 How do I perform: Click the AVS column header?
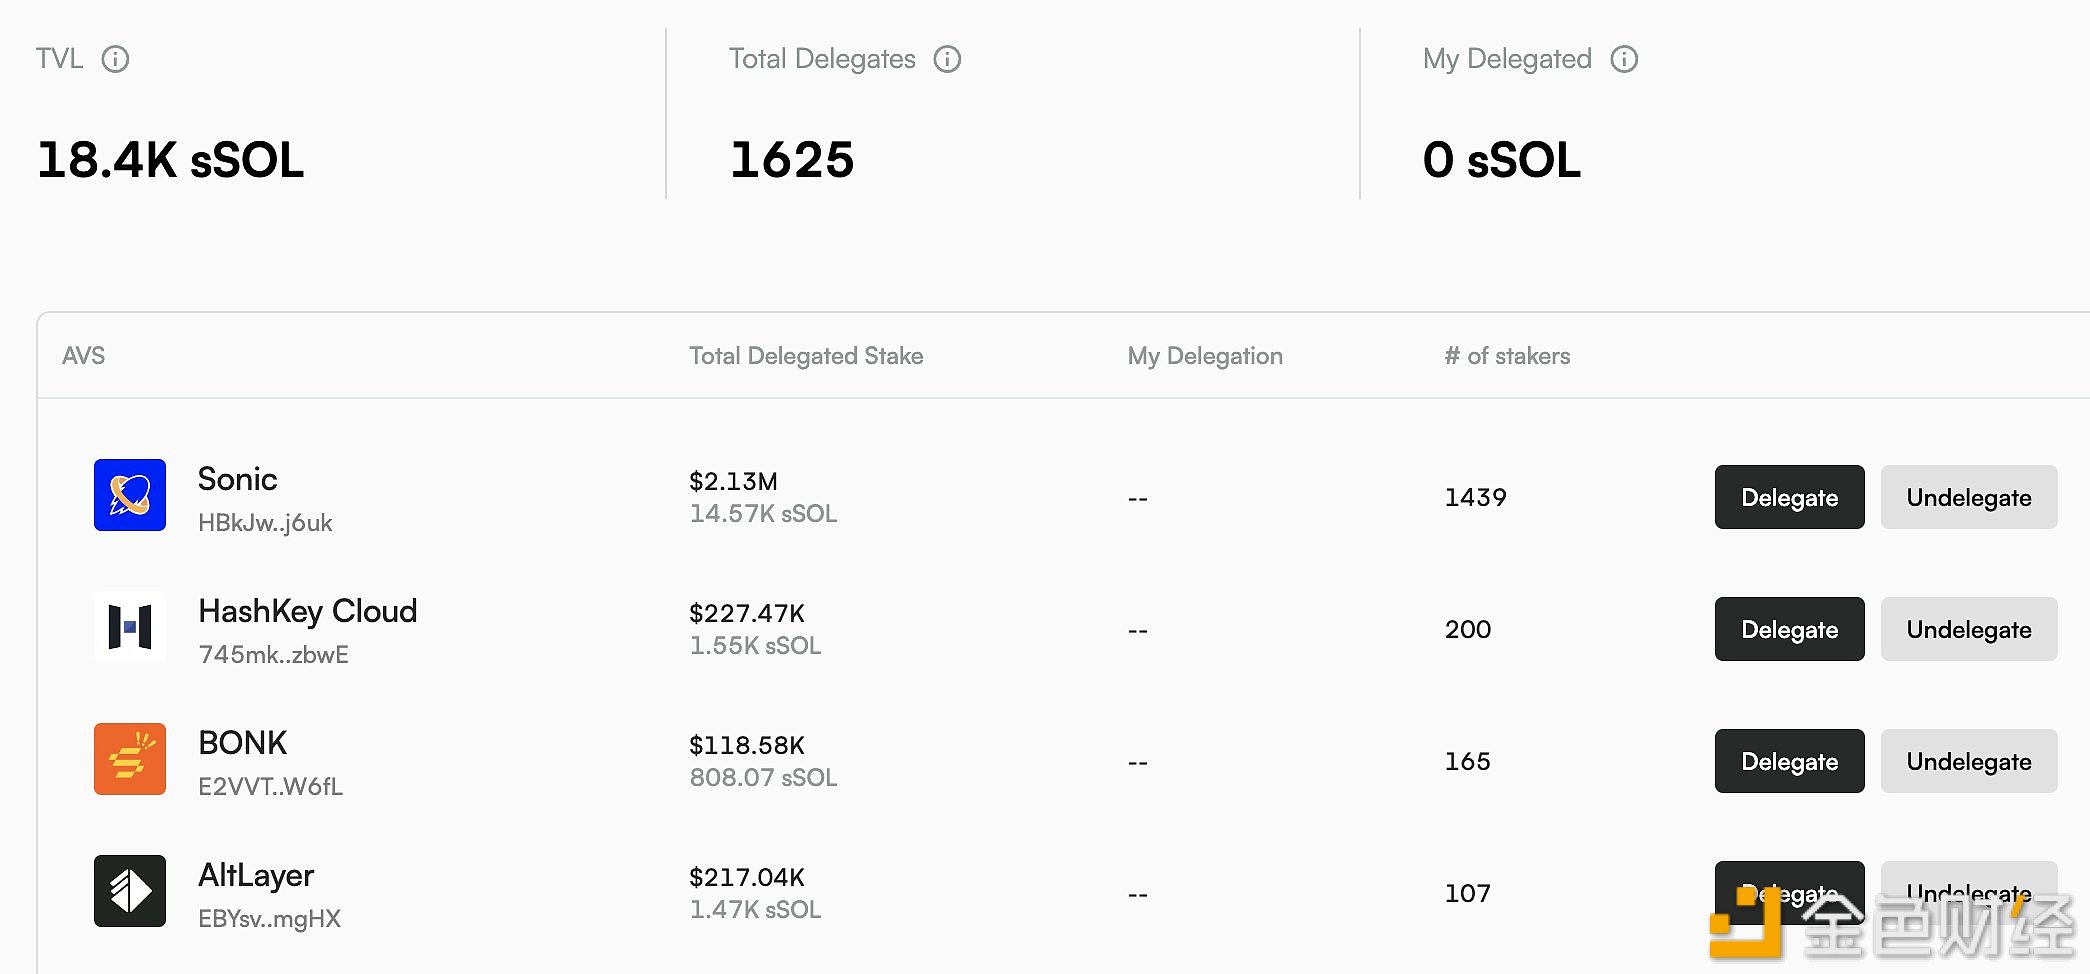tap(83, 356)
